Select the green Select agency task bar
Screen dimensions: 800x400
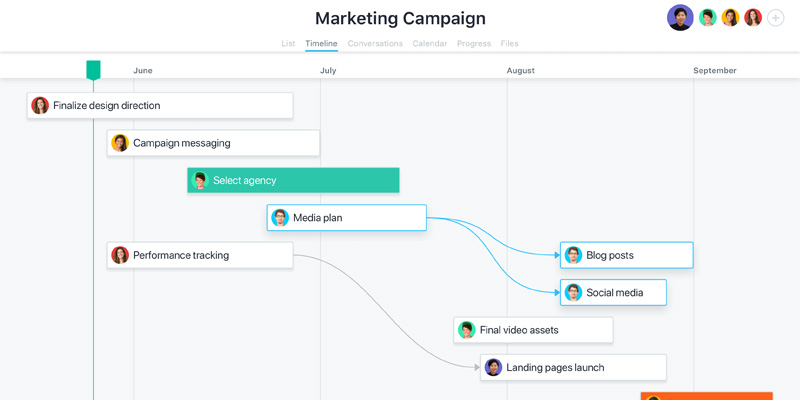tap(293, 180)
